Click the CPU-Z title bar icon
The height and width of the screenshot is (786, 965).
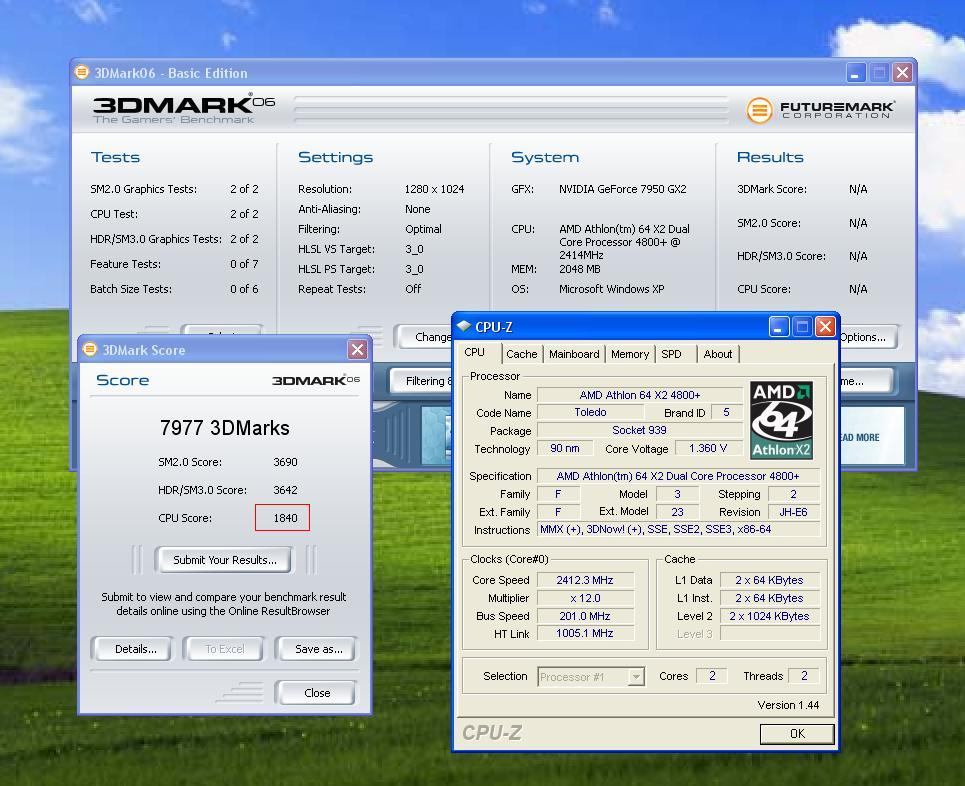click(463, 326)
